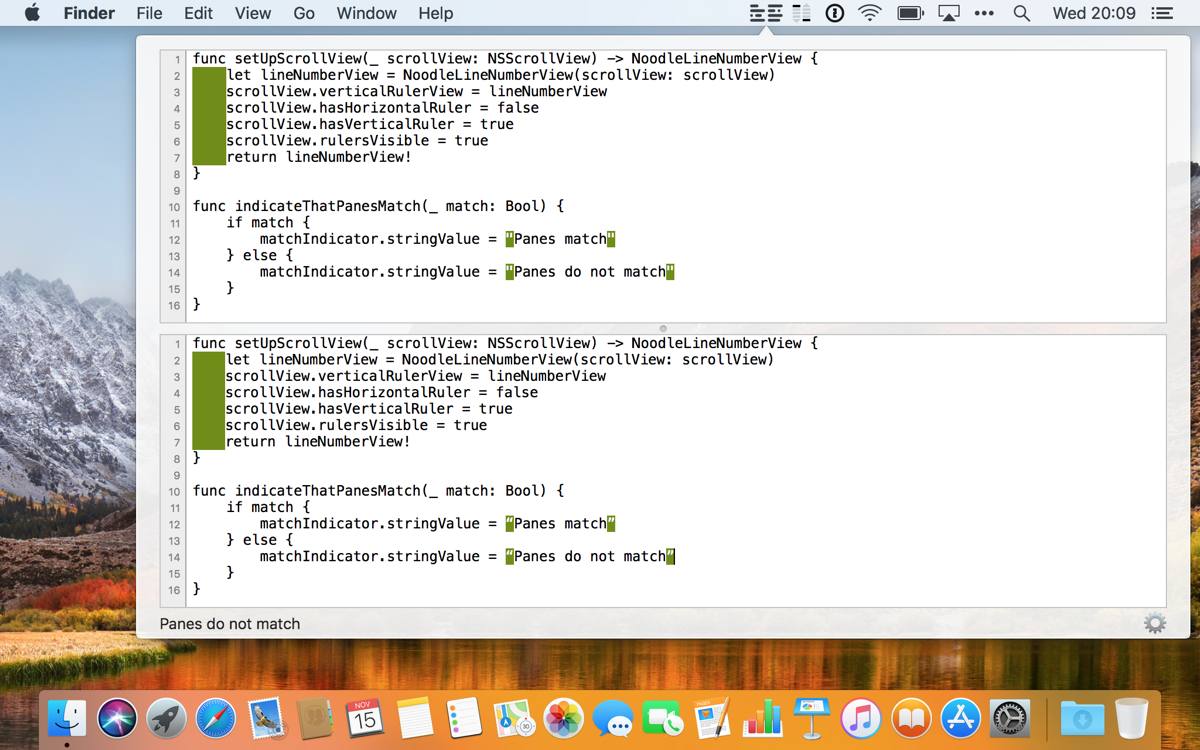Launch Safari from the Dock
This screenshot has width=1200, height=750.
[x=216, y=718]
